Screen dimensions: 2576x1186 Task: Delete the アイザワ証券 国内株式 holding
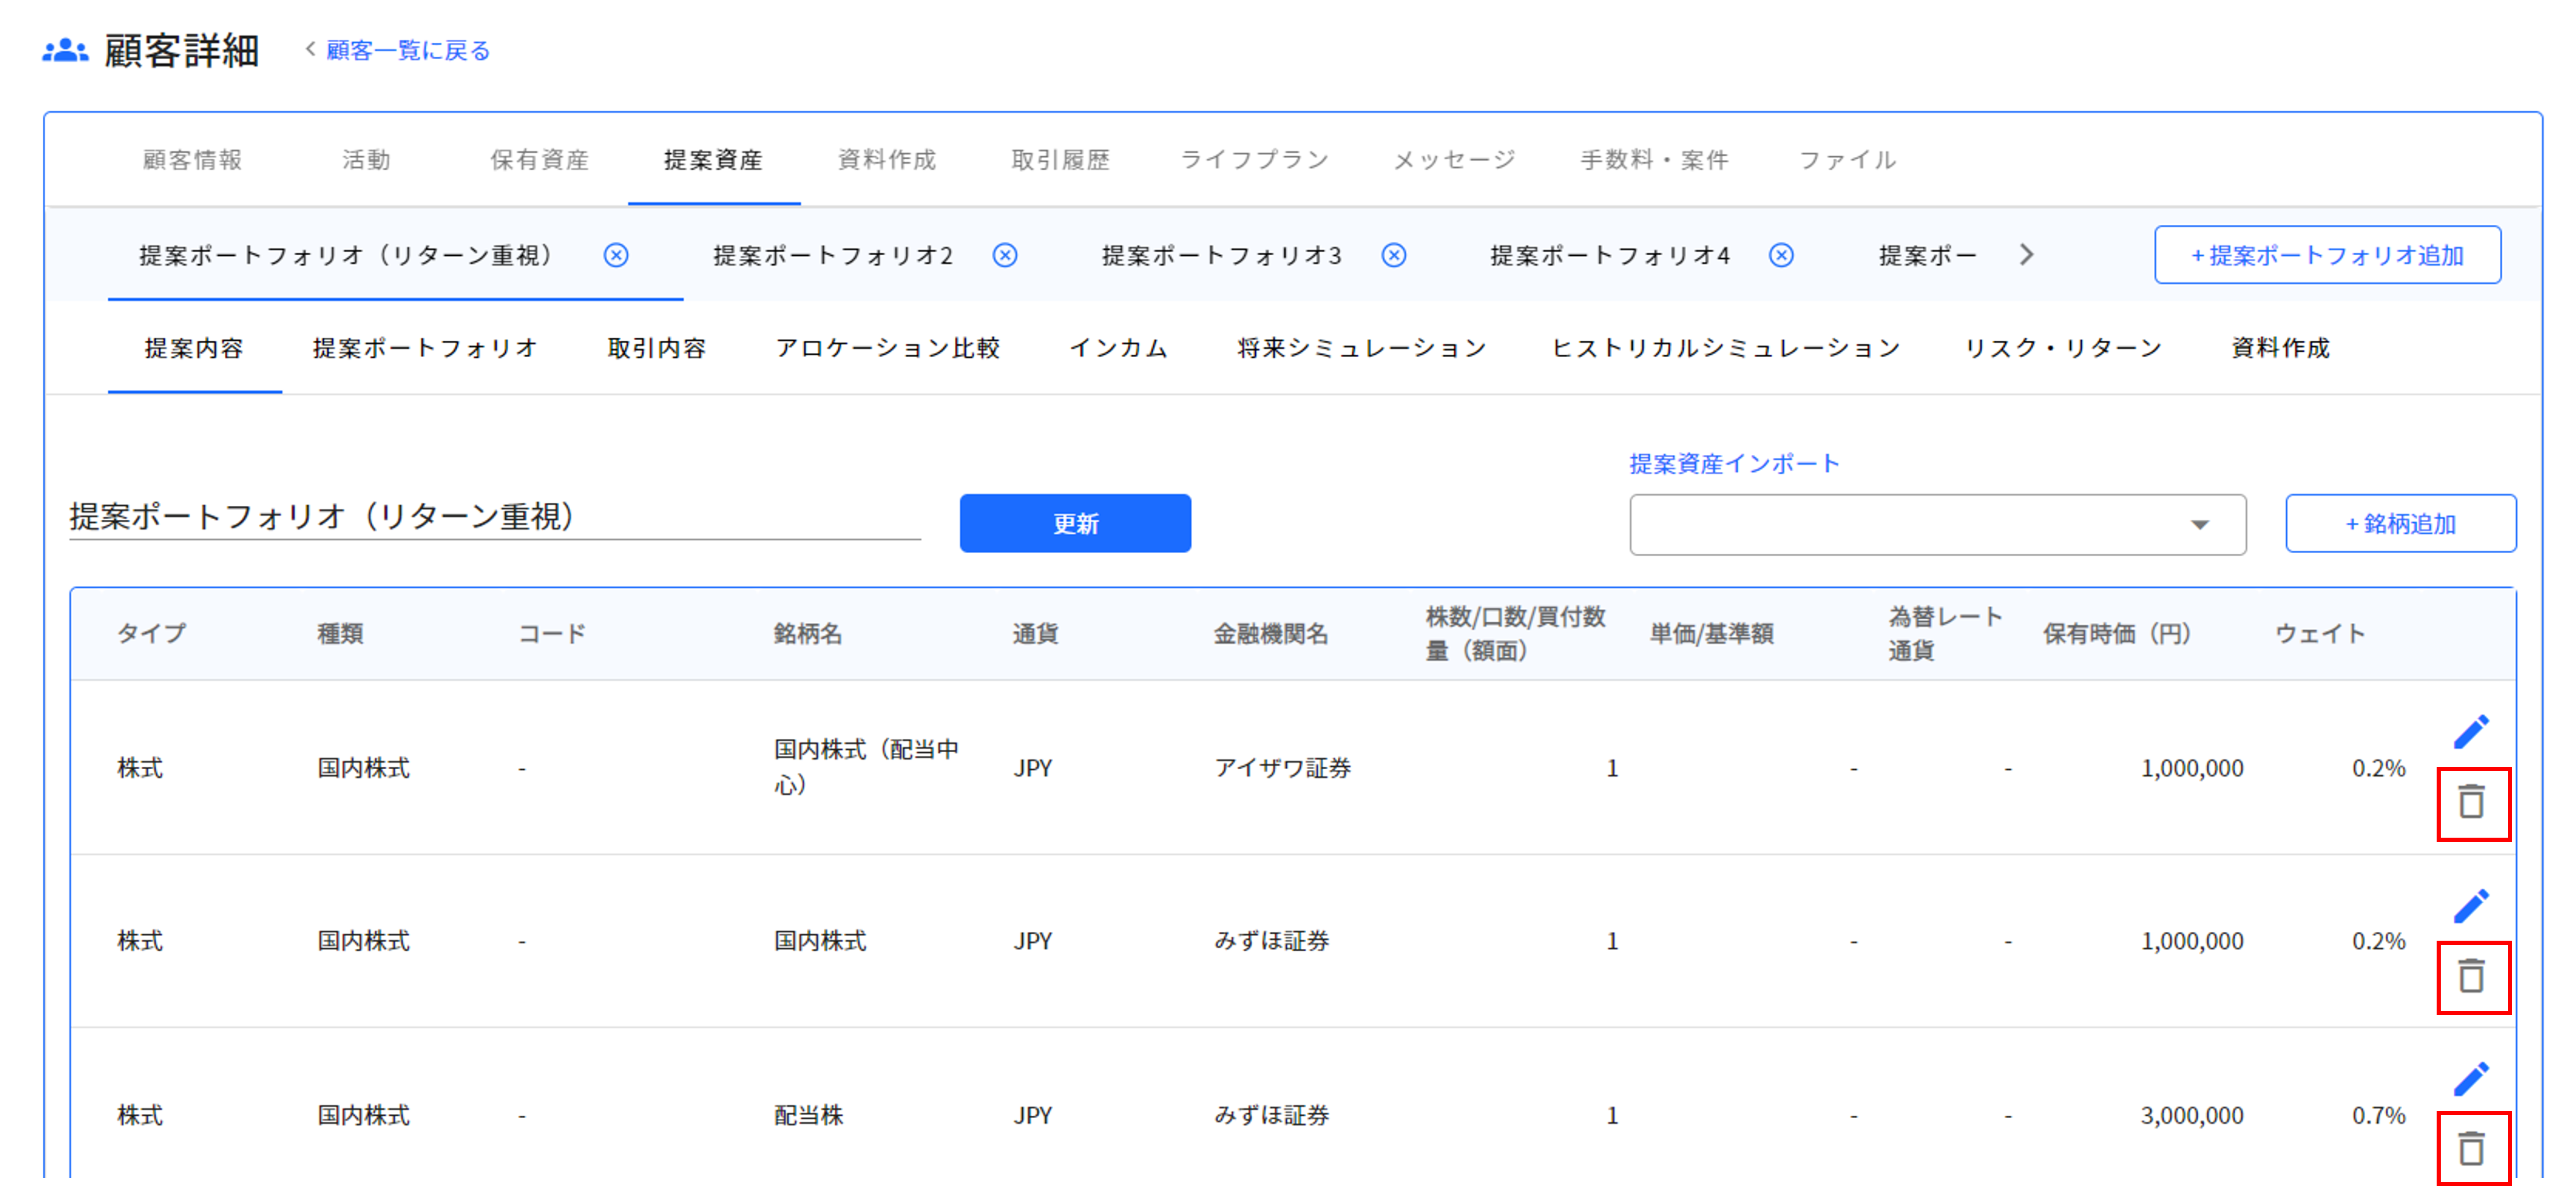(2472, 802)
